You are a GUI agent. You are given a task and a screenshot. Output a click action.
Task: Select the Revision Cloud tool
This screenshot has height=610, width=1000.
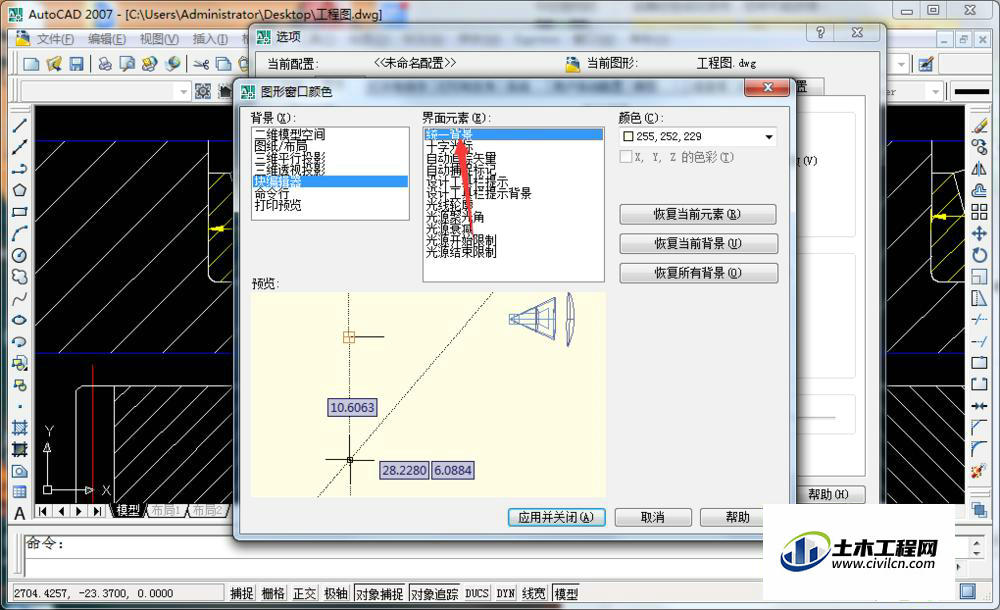(19, 277)
